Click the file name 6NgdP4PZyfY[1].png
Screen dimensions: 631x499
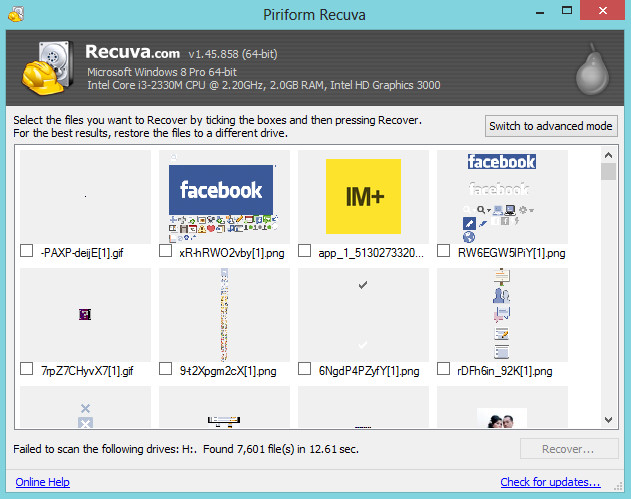click(369, 371)
